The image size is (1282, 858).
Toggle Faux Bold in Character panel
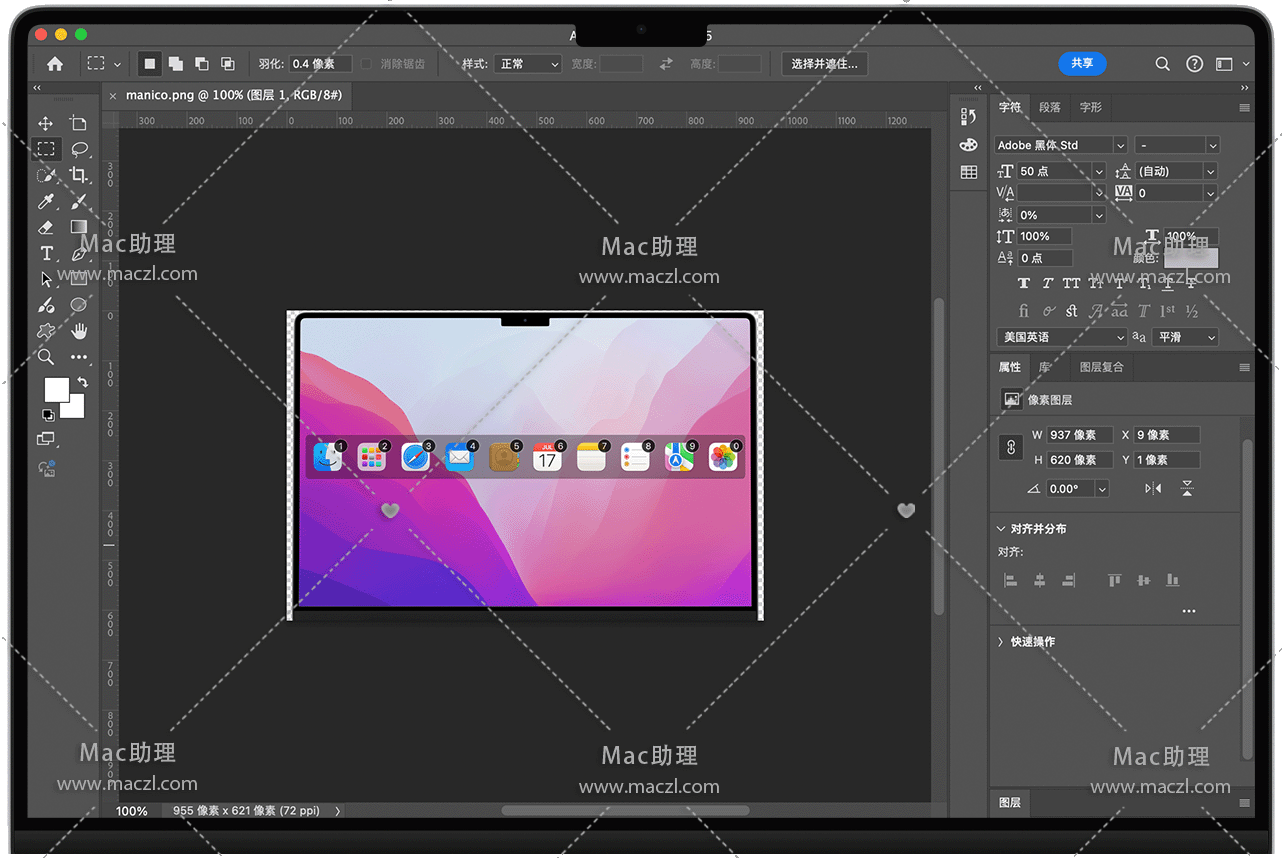[x=1023, y=284]
